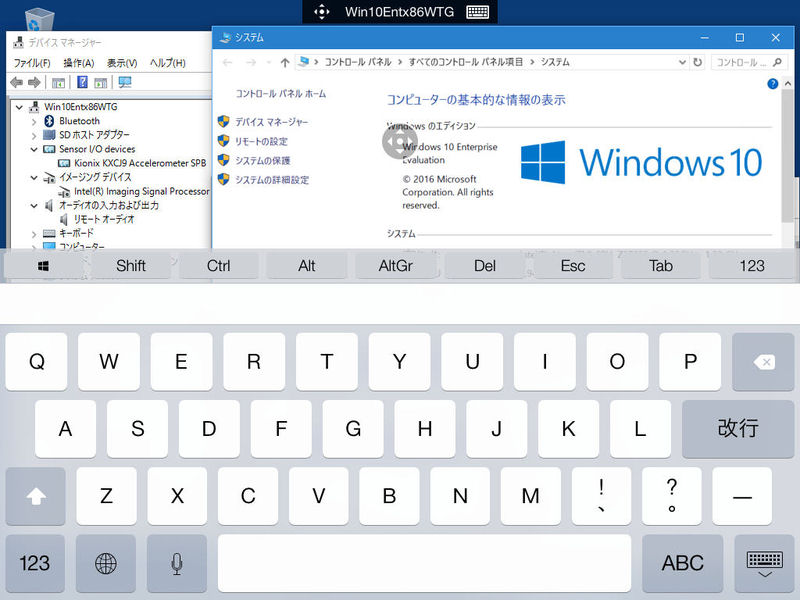Open the デバイス マネージャー link in System
Screen dimensions: 800x600
(x=271, y=122)
